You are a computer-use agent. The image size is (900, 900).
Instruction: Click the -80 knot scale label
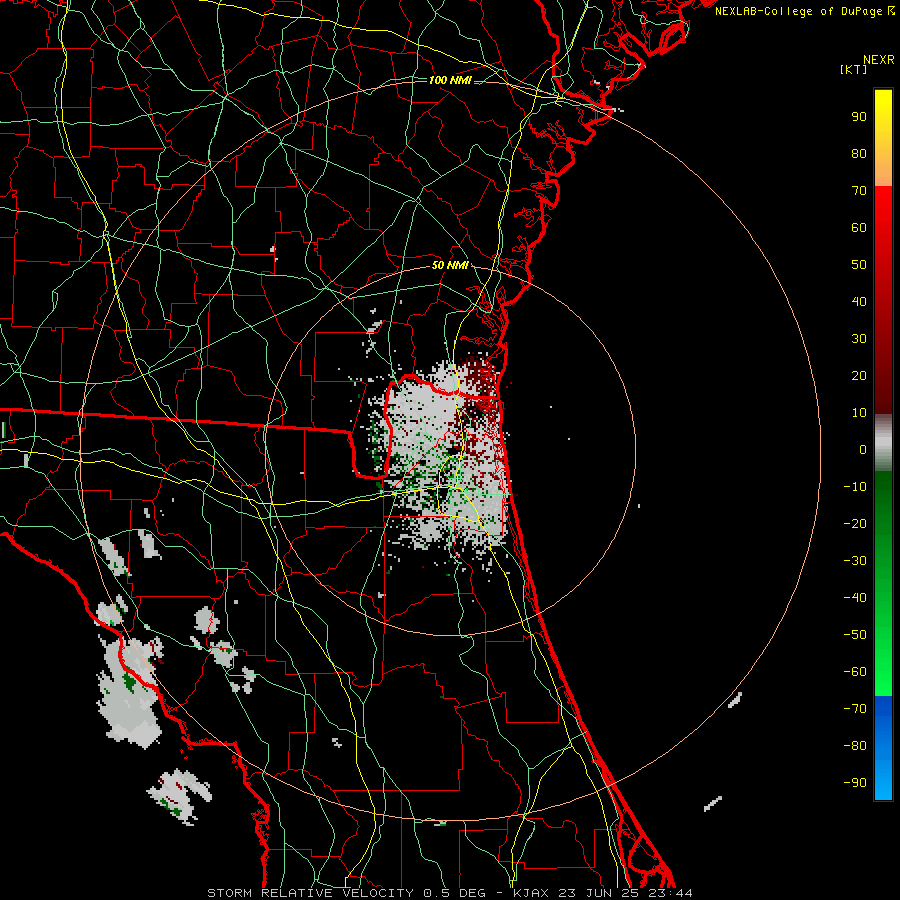pos(855,746)
